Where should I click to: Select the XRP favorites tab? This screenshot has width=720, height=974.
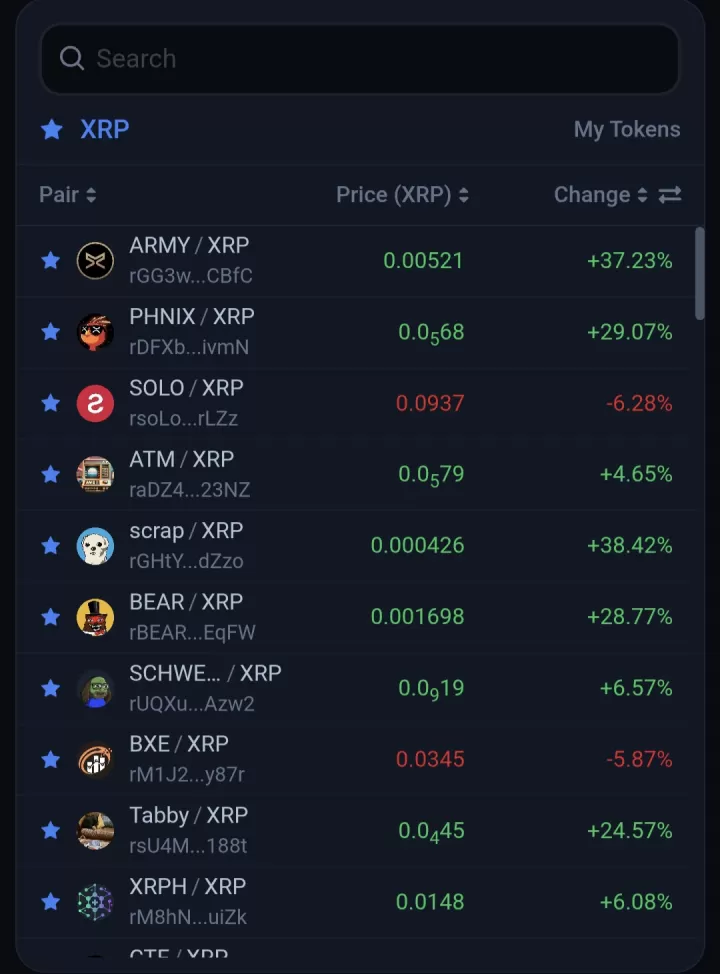point(103,129)
